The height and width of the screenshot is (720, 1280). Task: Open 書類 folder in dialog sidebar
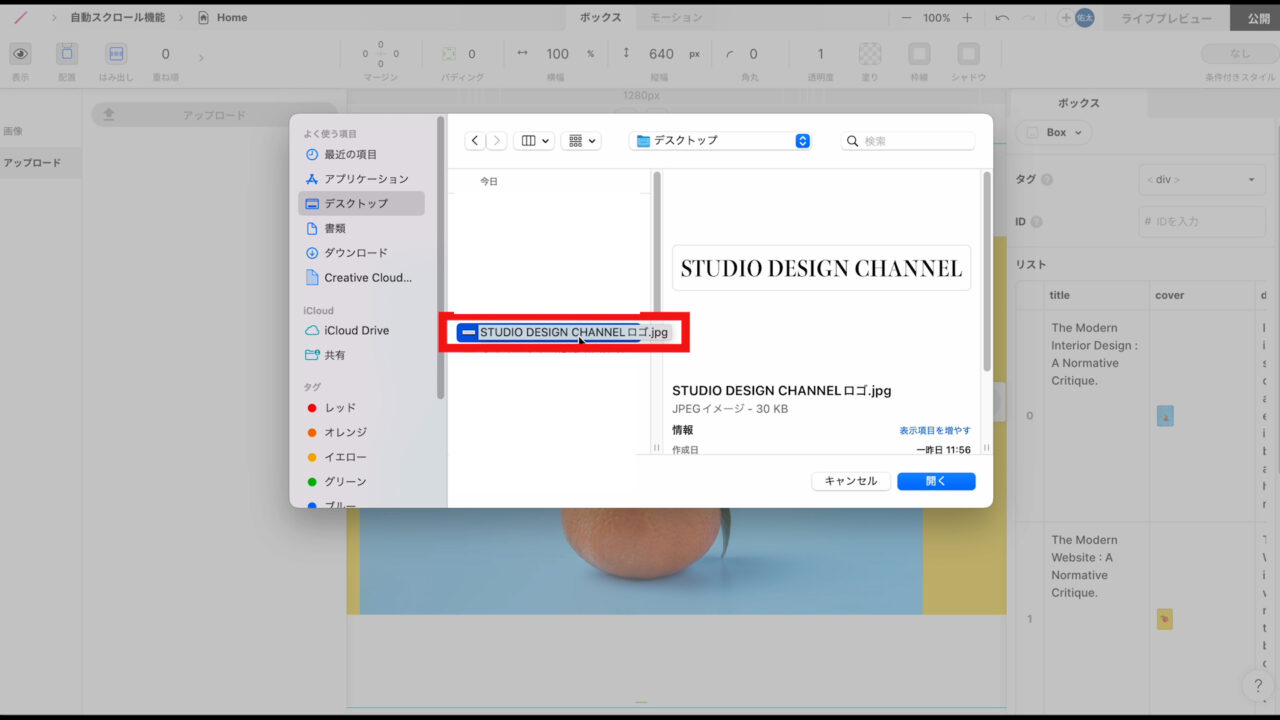(x=361, y=228)
